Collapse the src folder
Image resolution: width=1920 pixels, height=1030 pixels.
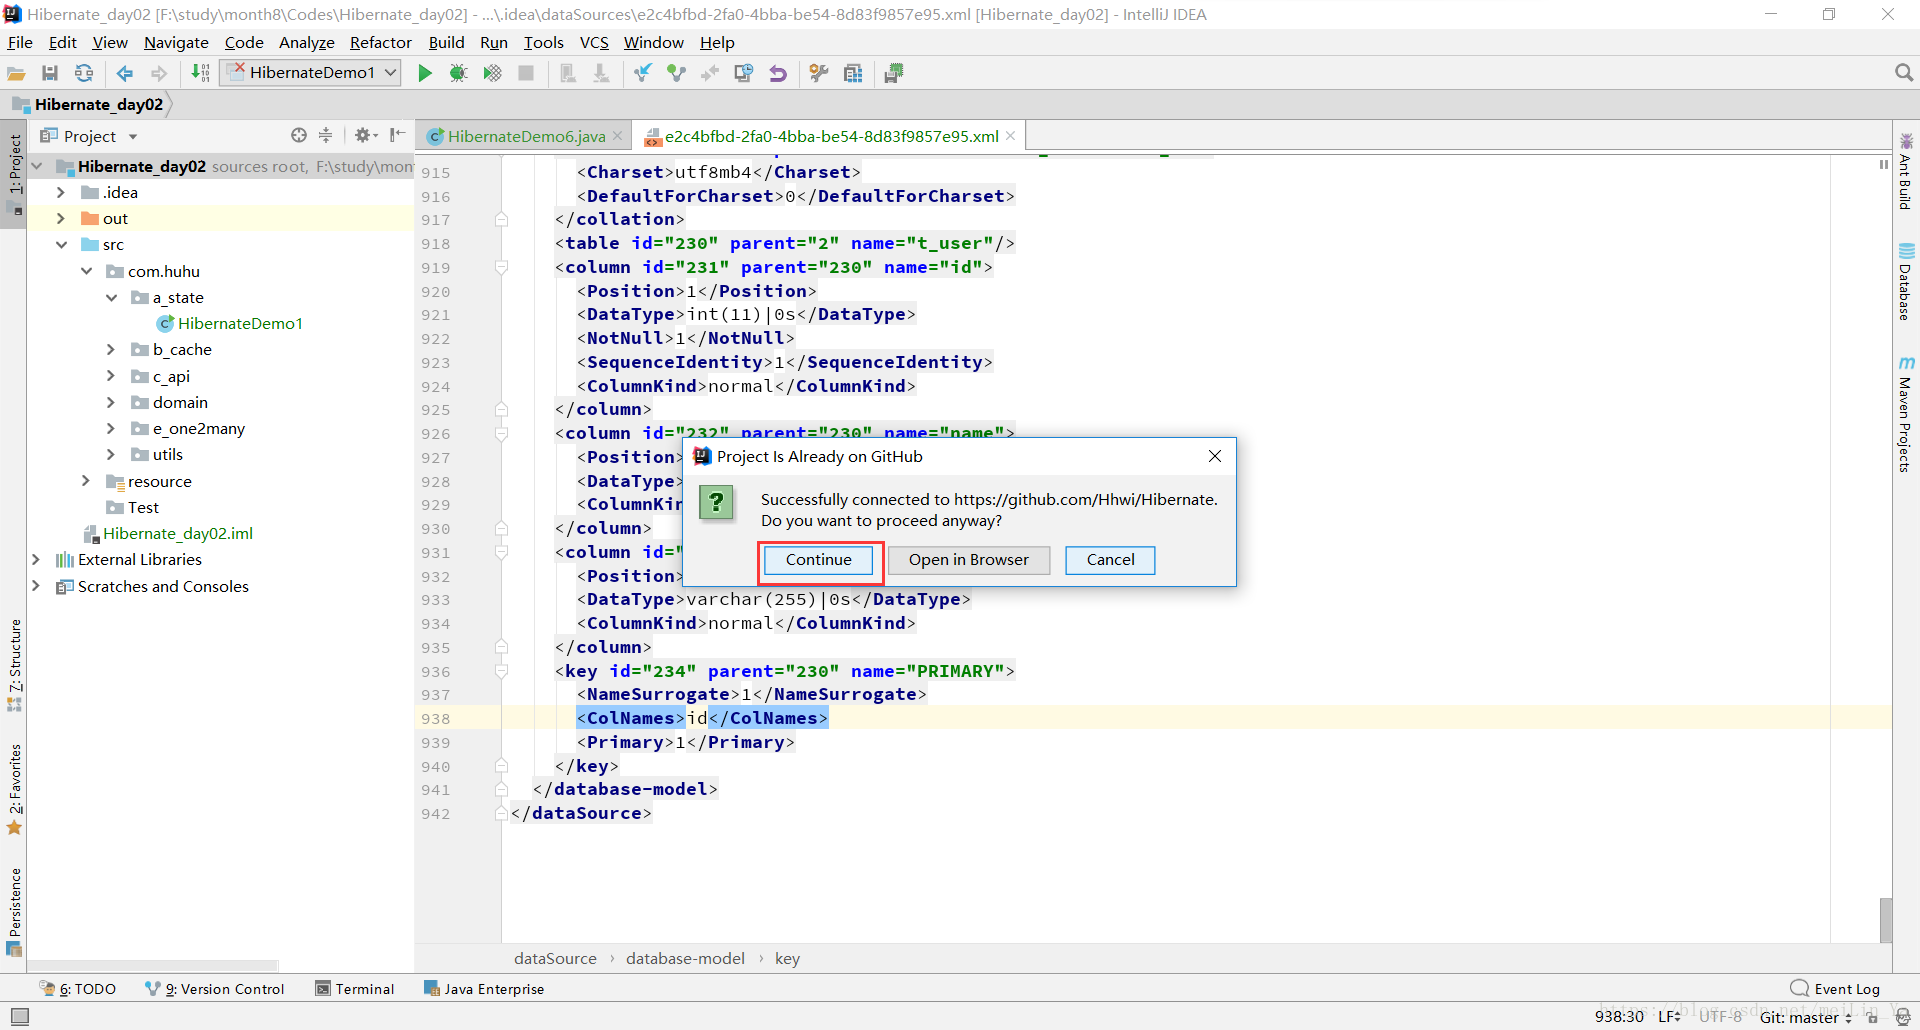coord(61,244)
